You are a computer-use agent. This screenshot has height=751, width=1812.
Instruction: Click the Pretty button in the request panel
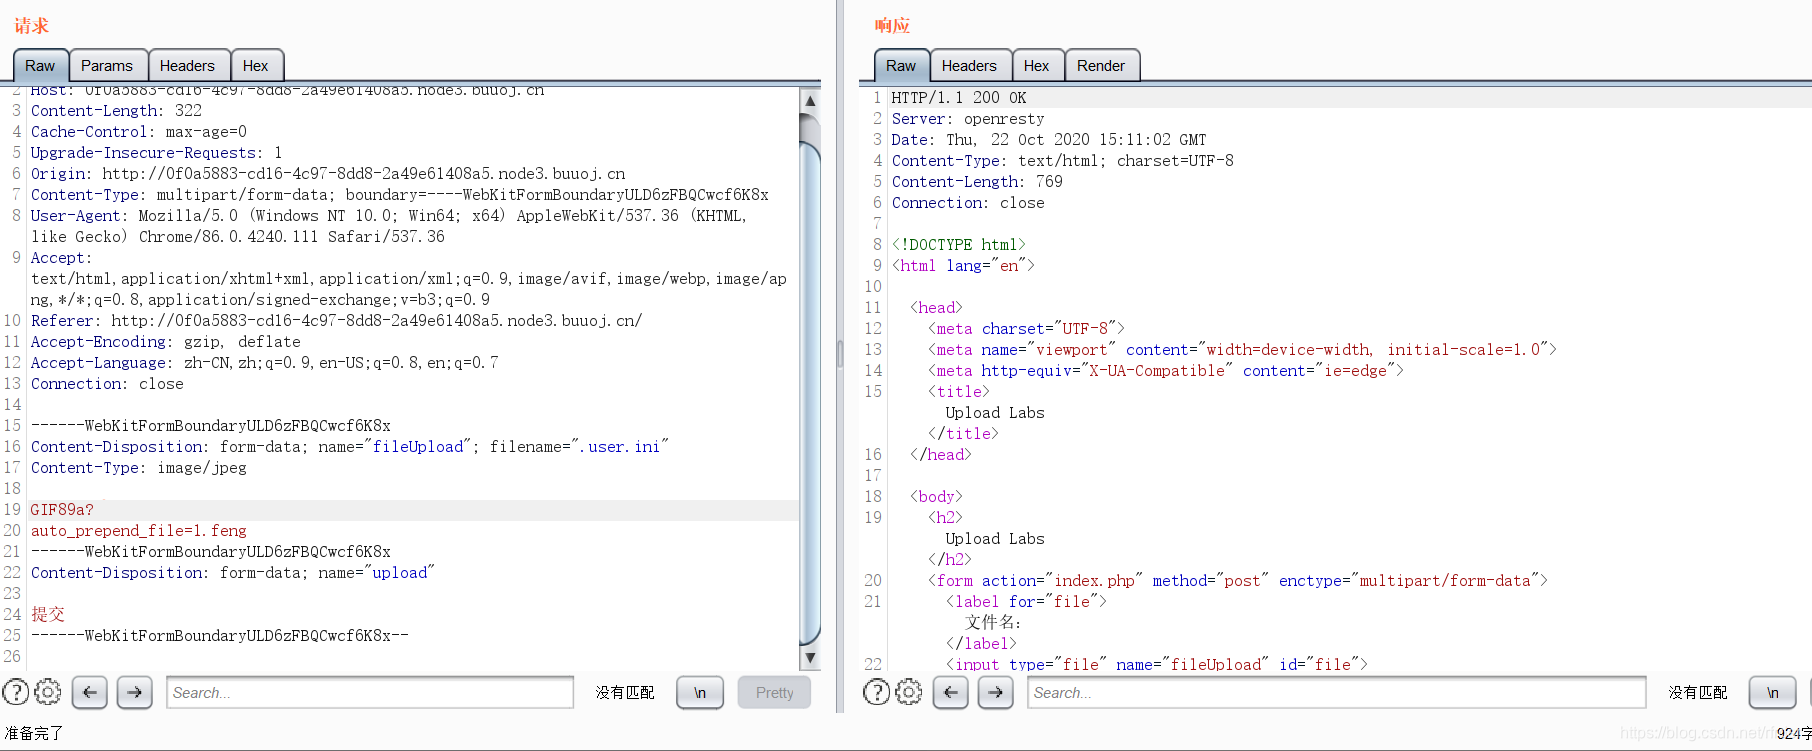click(774, 692)
